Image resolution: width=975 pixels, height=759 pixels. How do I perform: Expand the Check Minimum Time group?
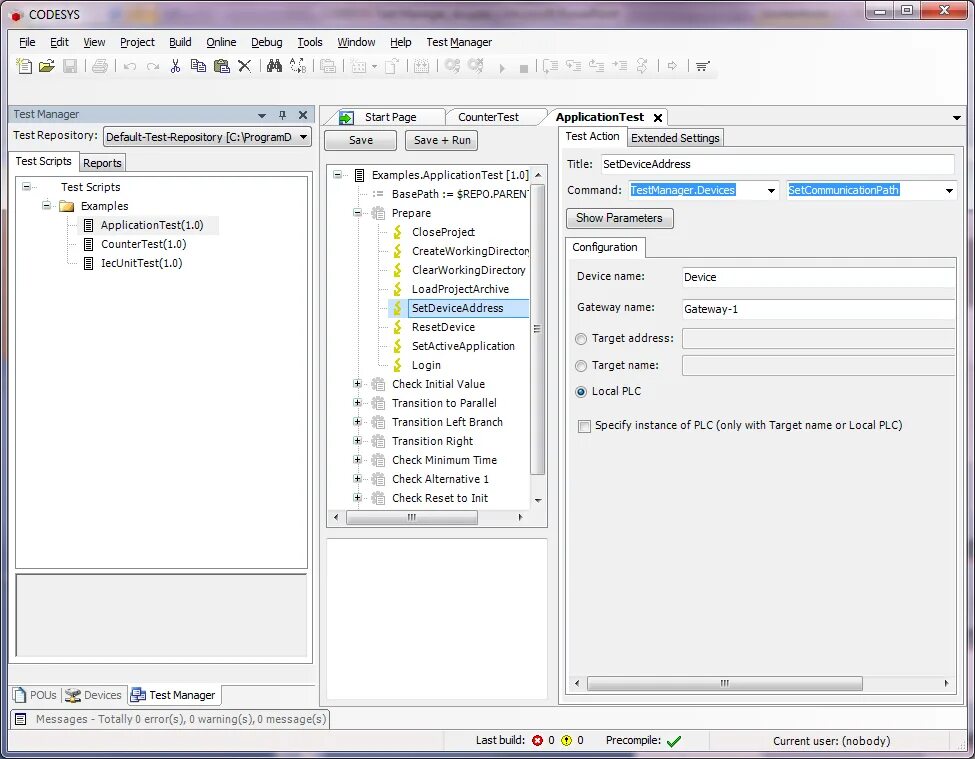pyautogui.click(x=357, y=461)
